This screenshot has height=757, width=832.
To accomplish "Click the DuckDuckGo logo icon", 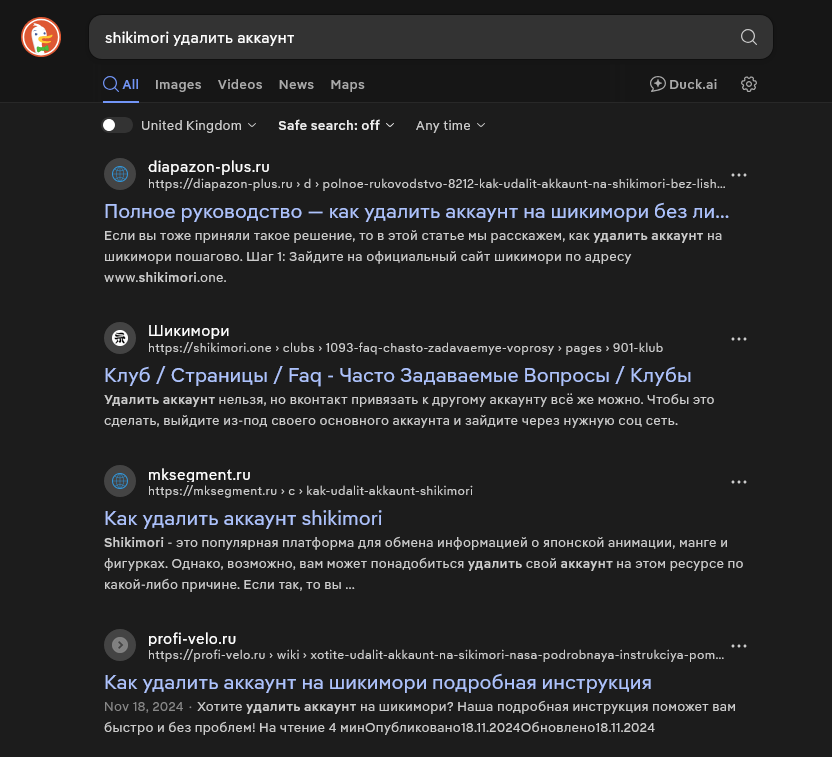I will click(41, 38).
